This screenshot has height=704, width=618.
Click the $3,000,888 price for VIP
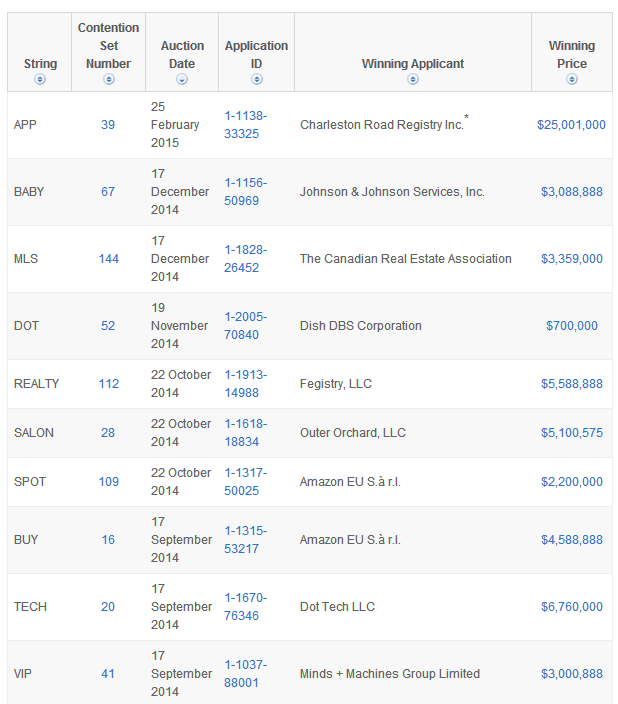pos(571,674)
